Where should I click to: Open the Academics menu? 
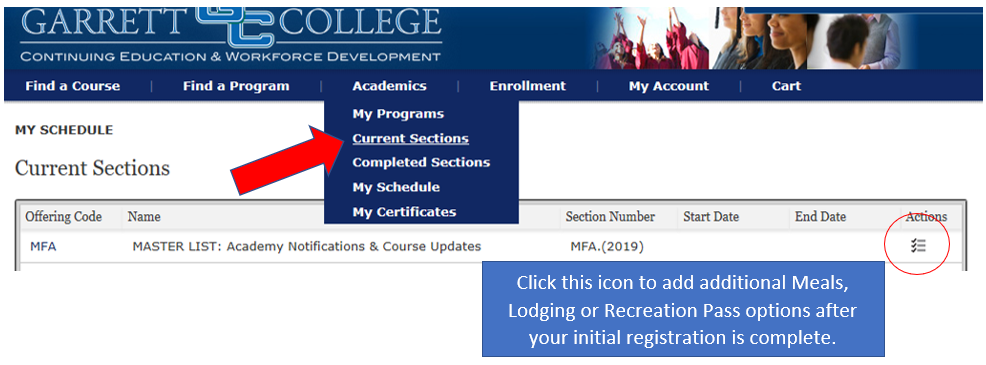tap(389, 86)
